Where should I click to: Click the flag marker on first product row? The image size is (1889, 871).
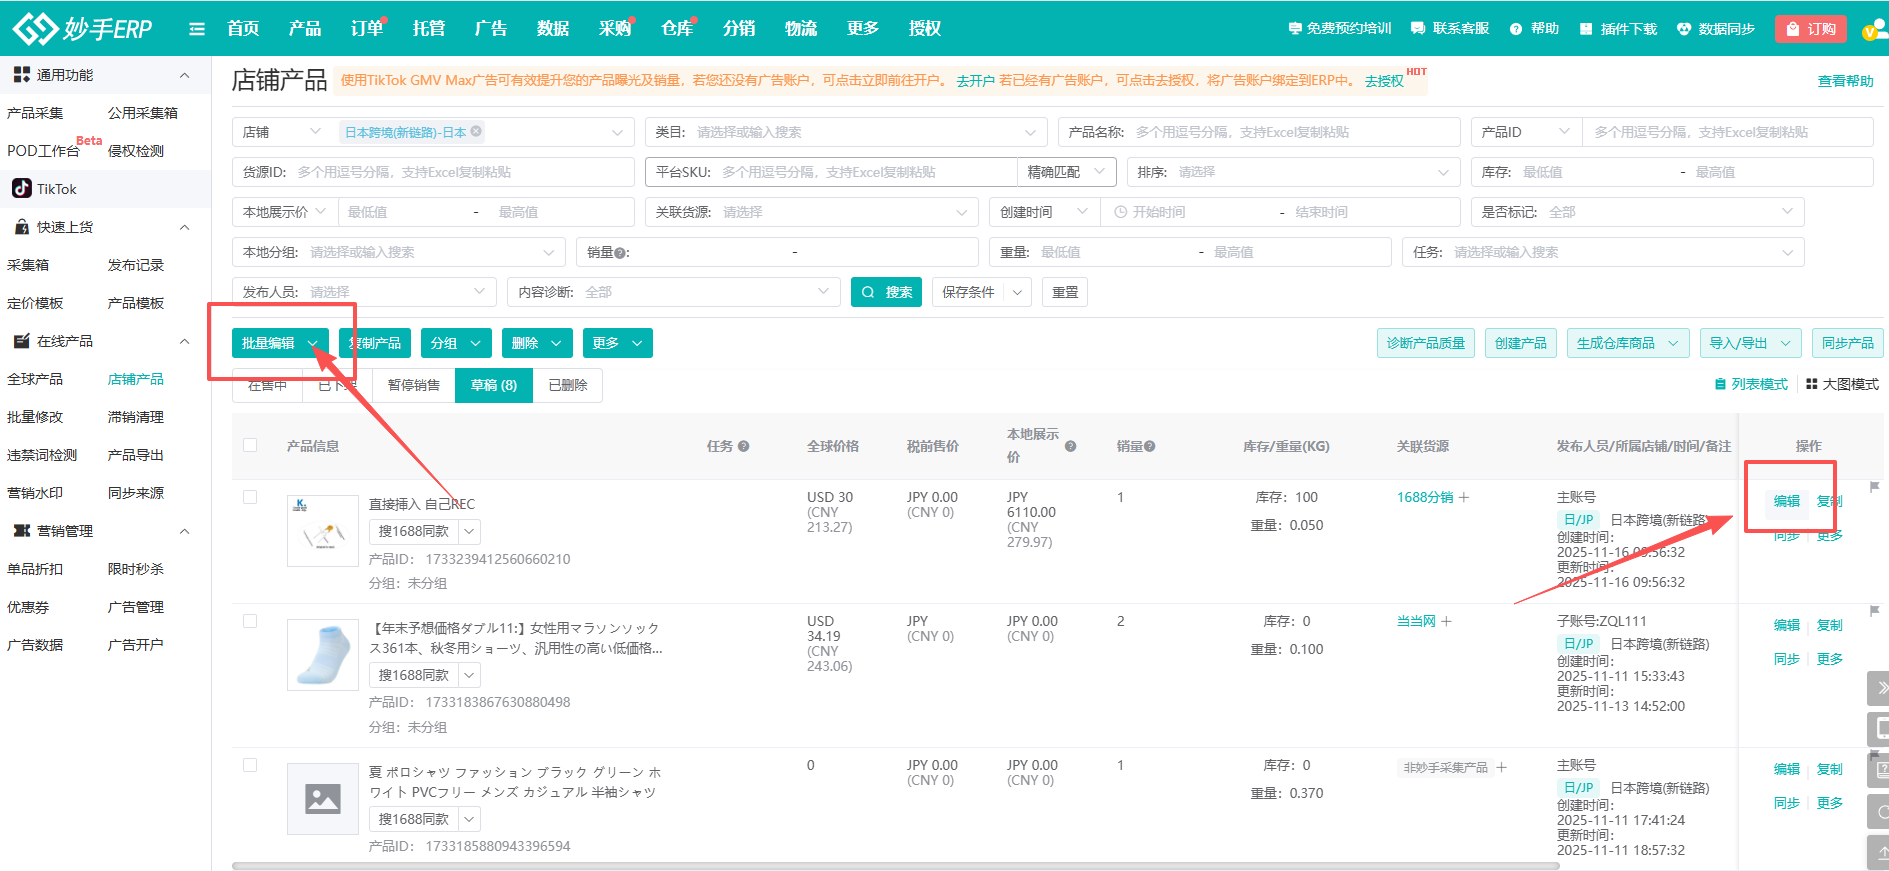pos(1874,487)
